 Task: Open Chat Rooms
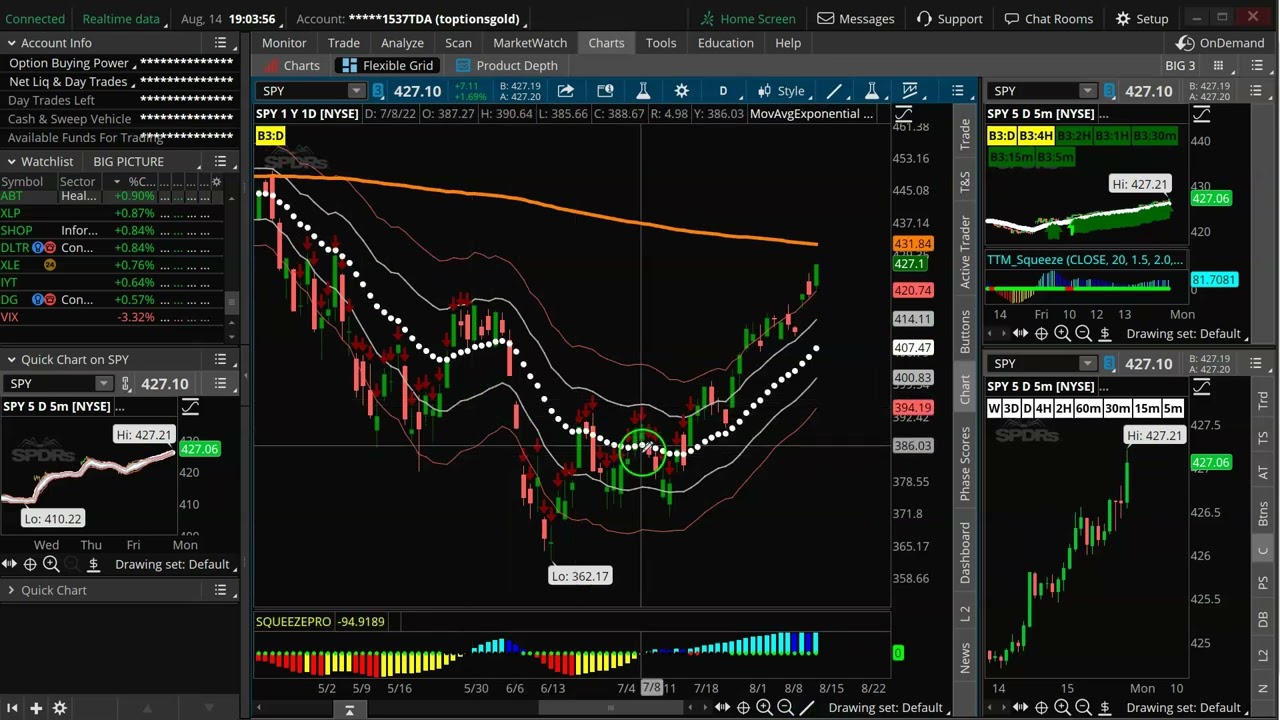click(1048, 19)
